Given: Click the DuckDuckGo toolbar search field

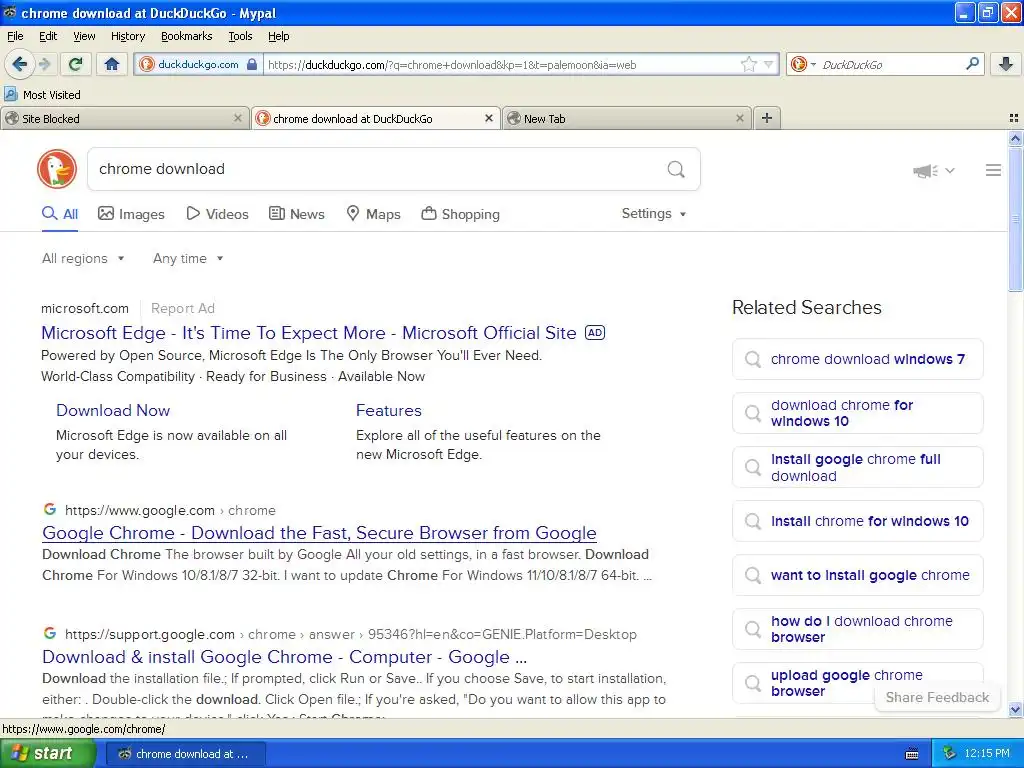Looking at the screenshot, I should click(x=891, y=65).
